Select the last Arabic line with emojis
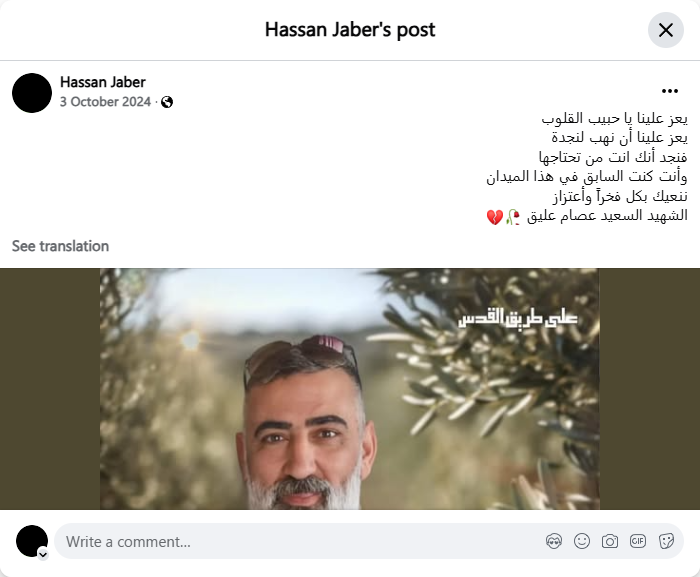This screenshot has width=700, height=577. coord(587,216)
